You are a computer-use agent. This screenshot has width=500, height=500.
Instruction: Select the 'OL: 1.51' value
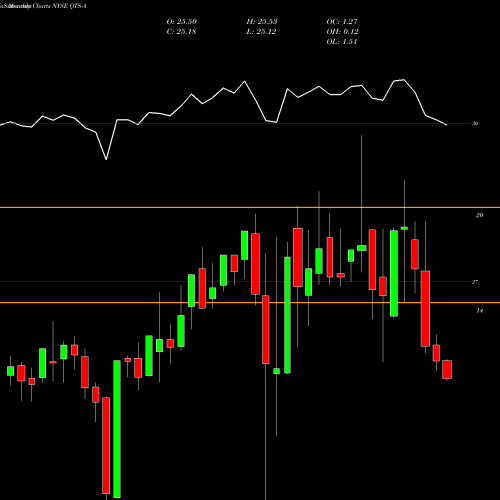342,42
